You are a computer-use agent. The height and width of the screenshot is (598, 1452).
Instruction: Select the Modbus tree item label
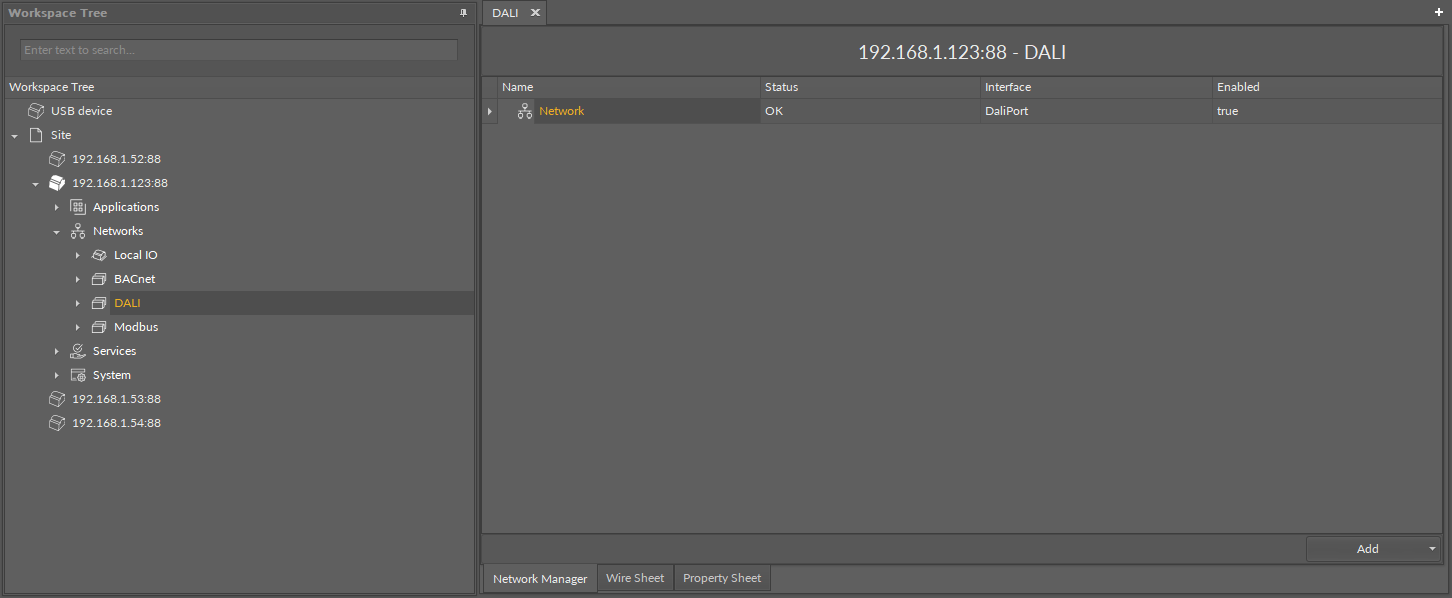click(136, 327)
